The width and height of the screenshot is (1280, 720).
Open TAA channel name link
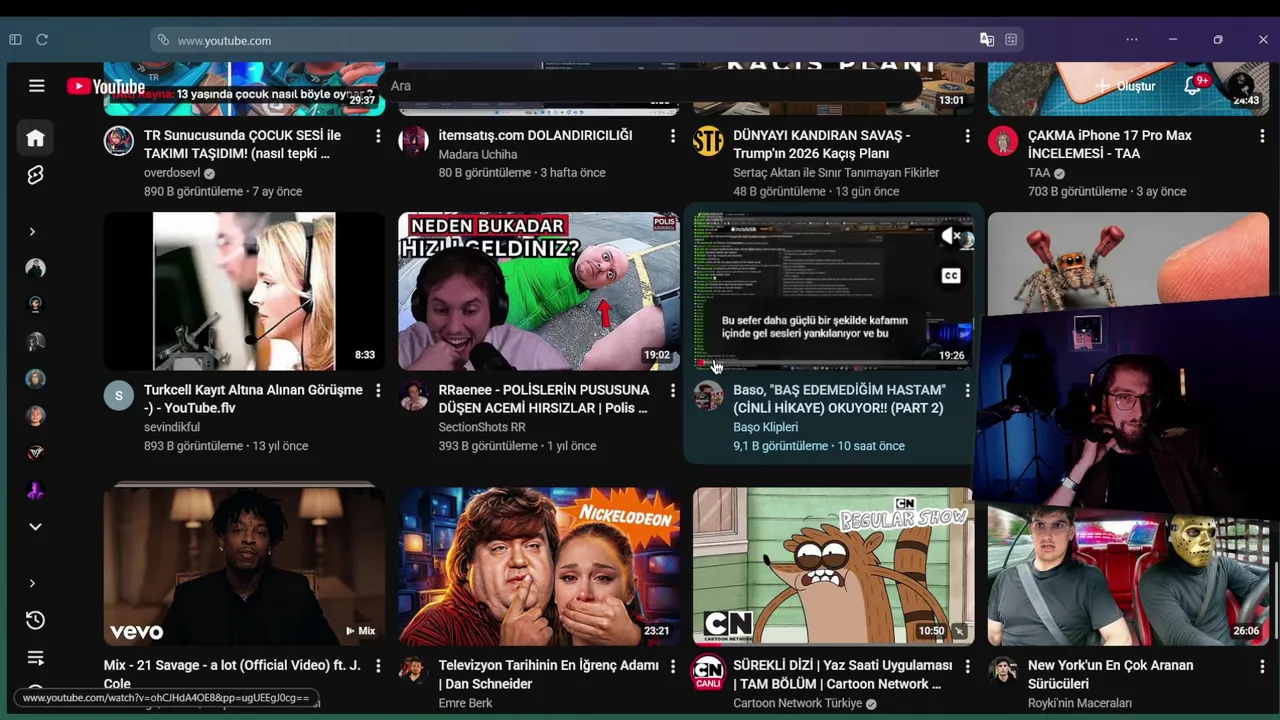(1039, 173)
